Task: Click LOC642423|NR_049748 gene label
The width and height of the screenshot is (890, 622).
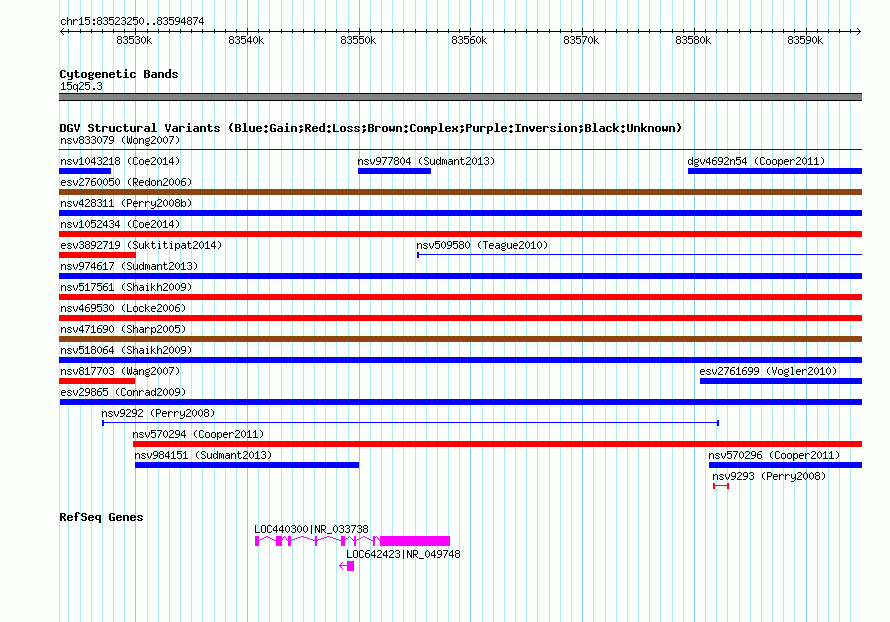Action: [x=403, y=554]
